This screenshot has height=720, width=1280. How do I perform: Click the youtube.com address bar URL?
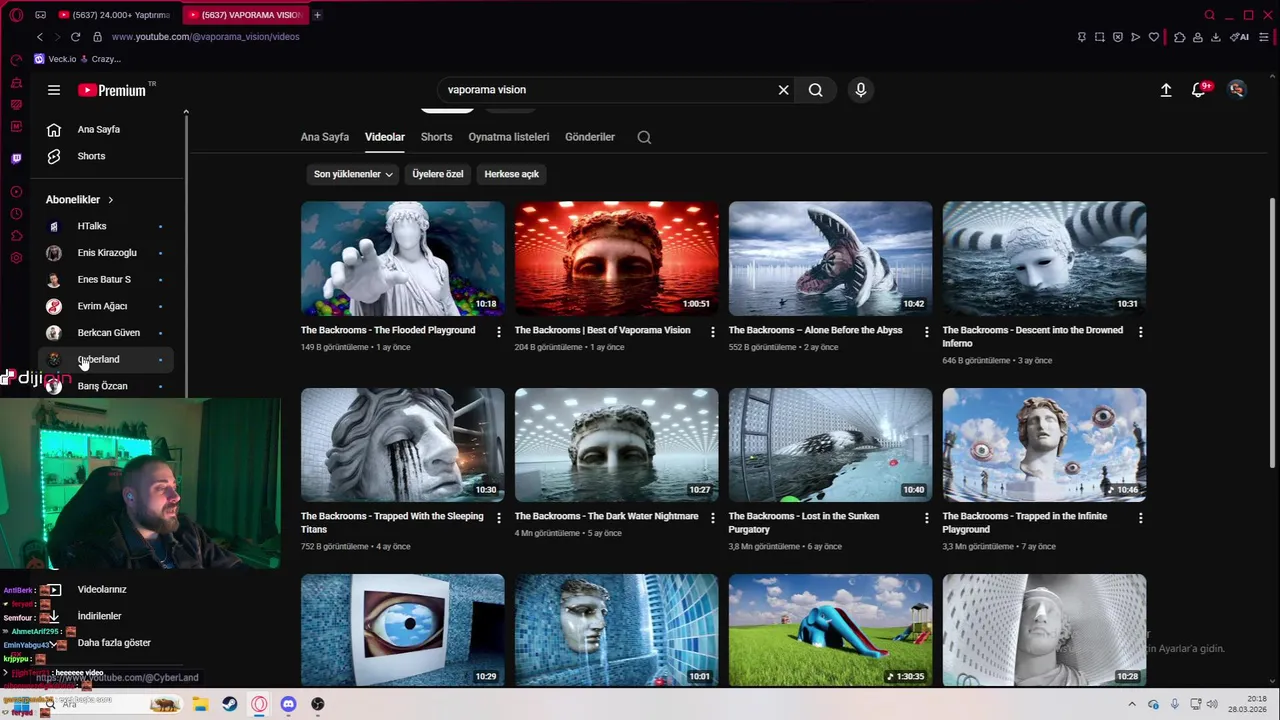205,37
